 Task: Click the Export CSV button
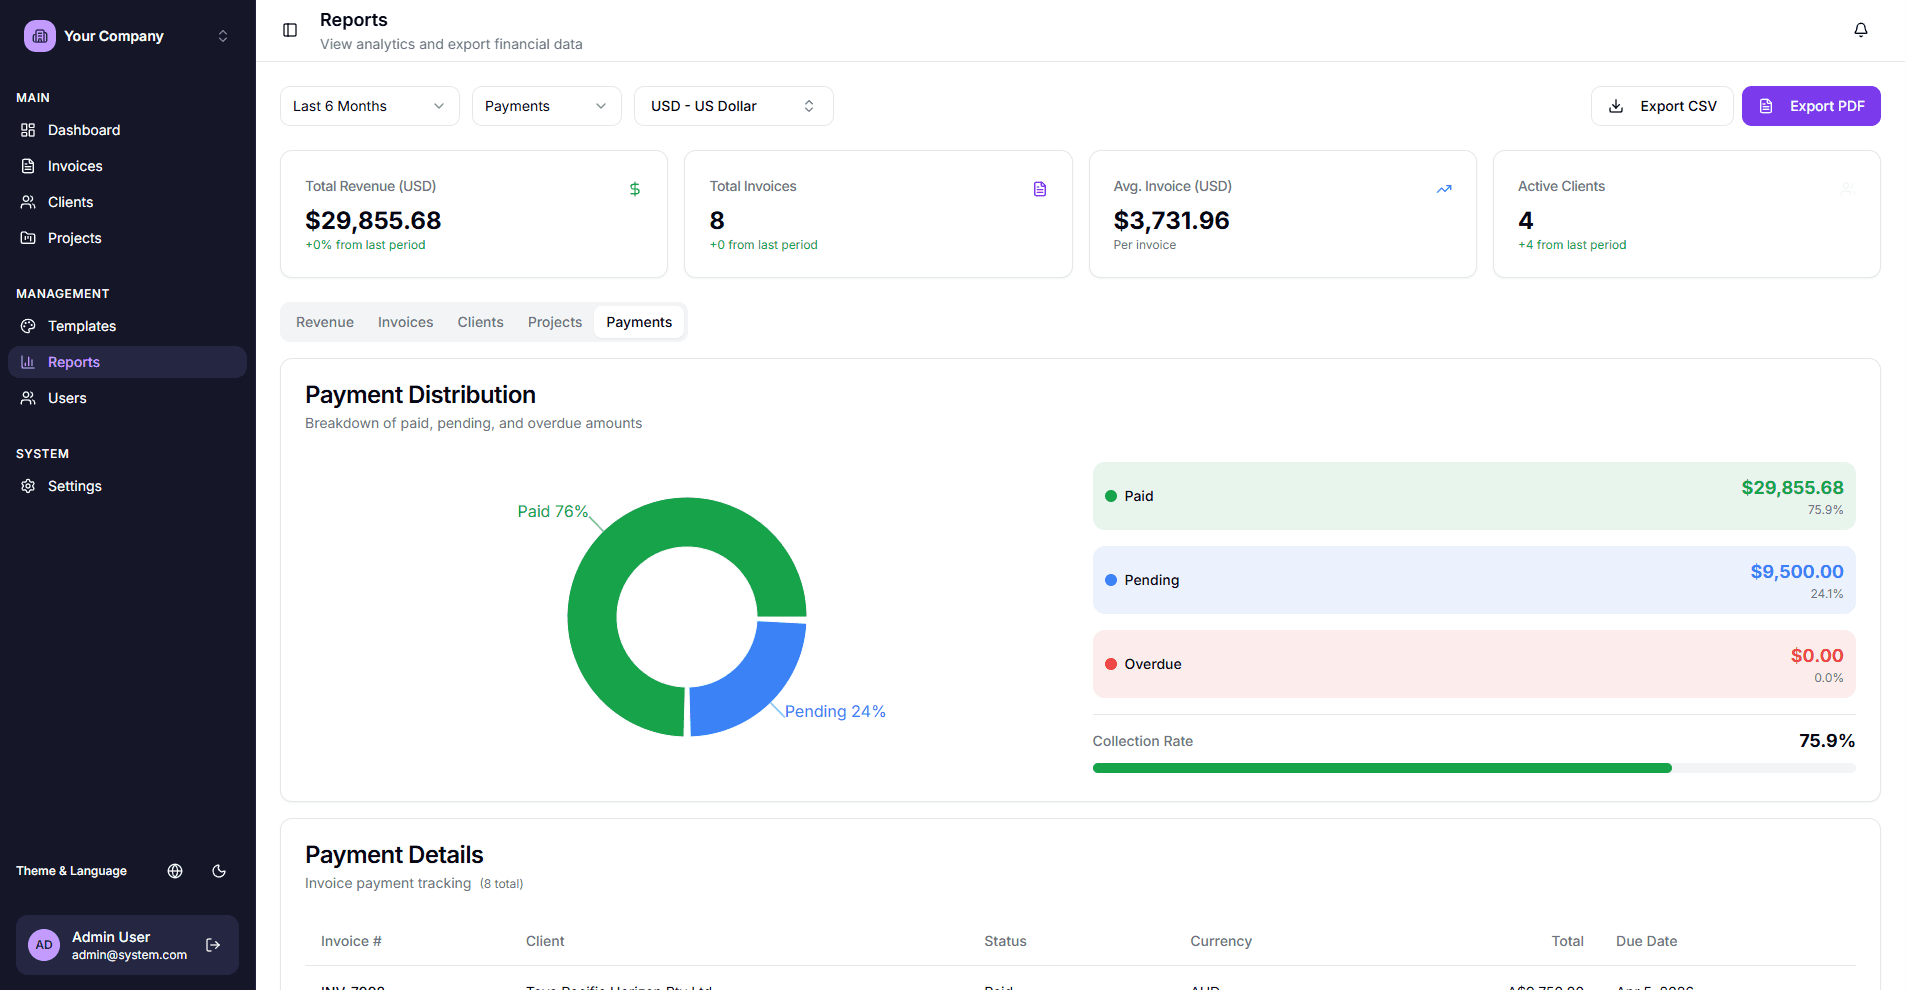click(1662, 105)
